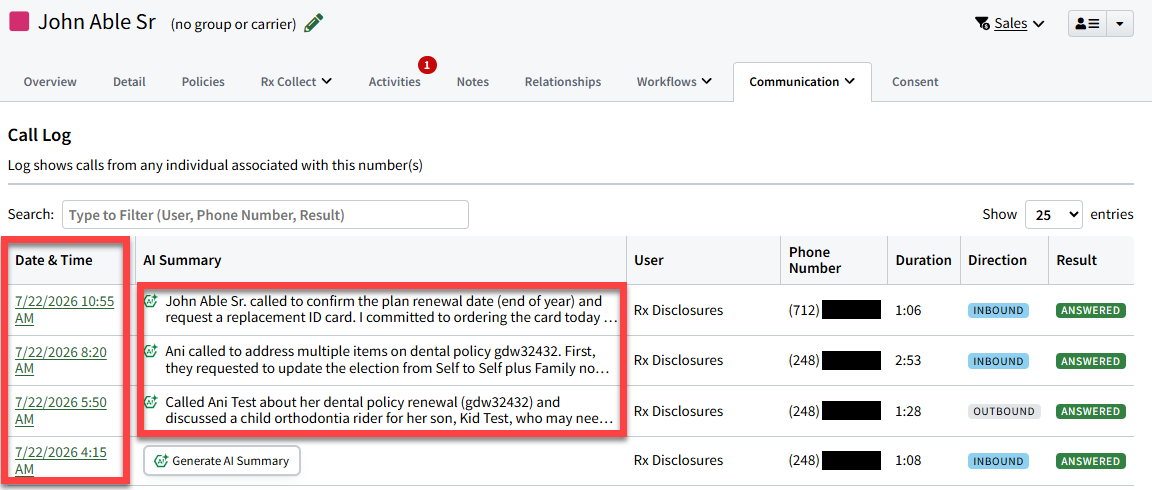Open the Consent tab
The image size is (1152, 490).
click(x=915, y=82)
